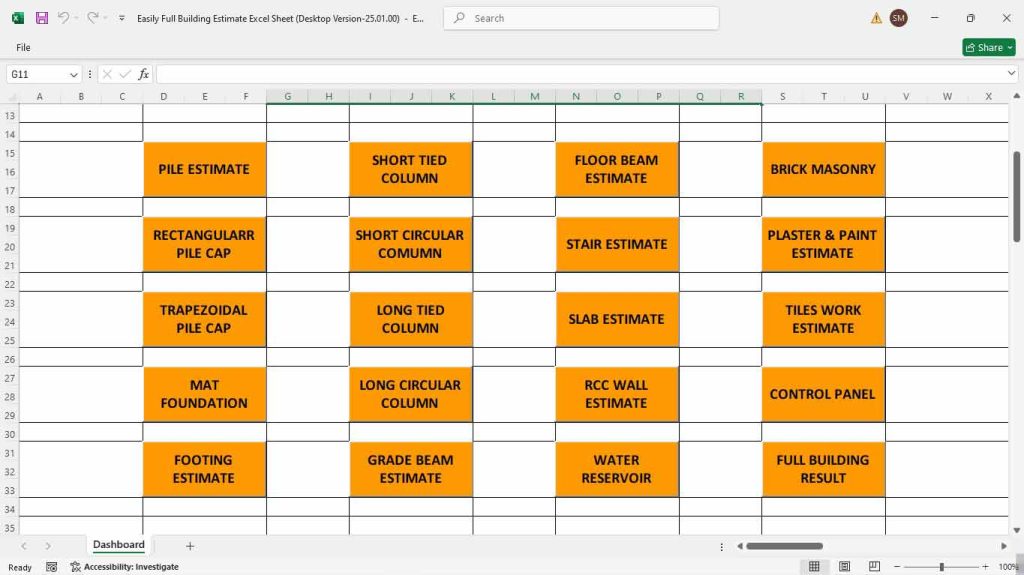Select Normal view icon in status bar

(x=814, y=567)
